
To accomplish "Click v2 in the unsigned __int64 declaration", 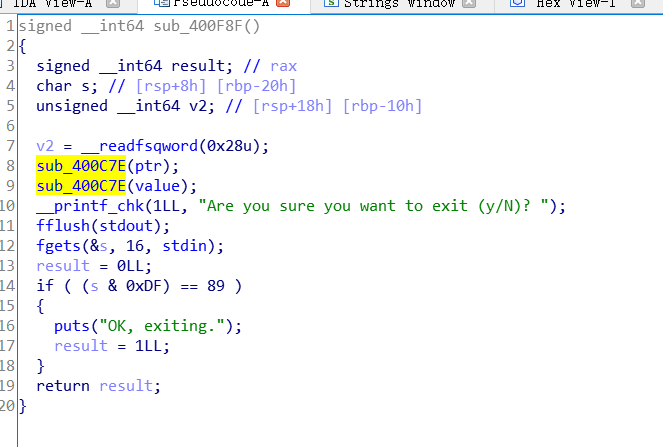I will [x=198, y=106].
